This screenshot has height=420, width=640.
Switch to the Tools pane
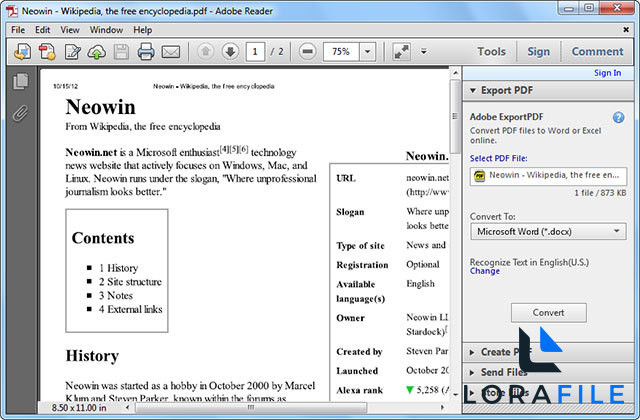point(491,51)
